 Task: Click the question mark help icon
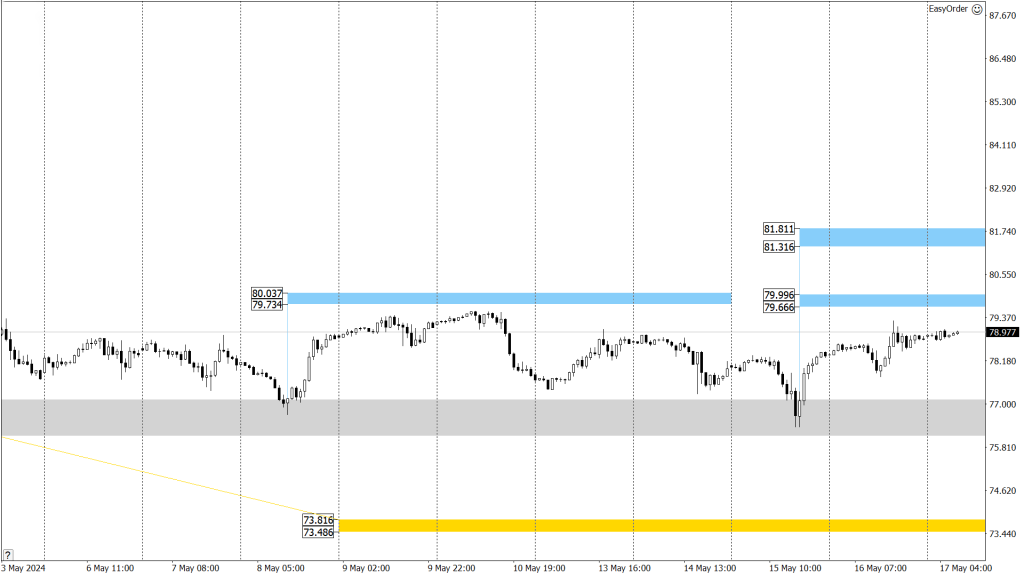tap(8, 555)
